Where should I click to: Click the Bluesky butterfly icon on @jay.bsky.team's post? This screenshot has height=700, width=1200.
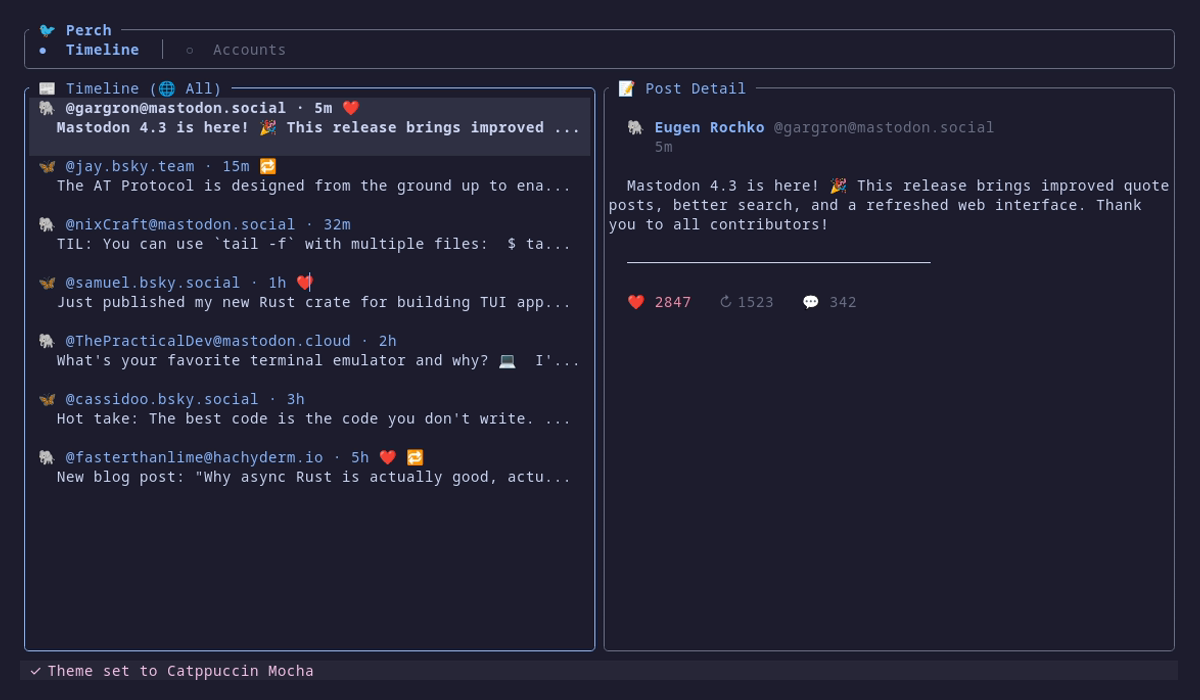(x=47, y=166)
